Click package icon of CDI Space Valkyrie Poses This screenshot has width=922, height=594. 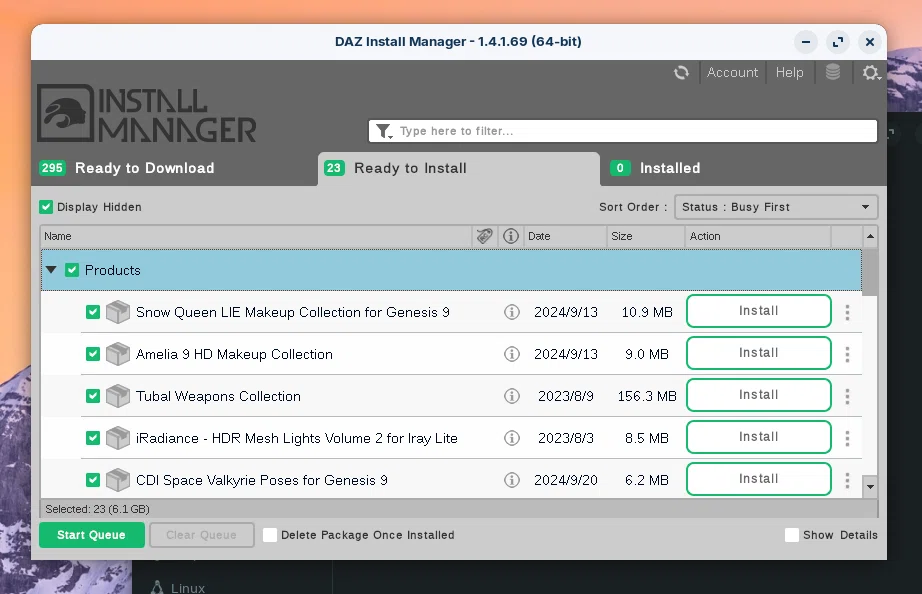tap(118, 480)
